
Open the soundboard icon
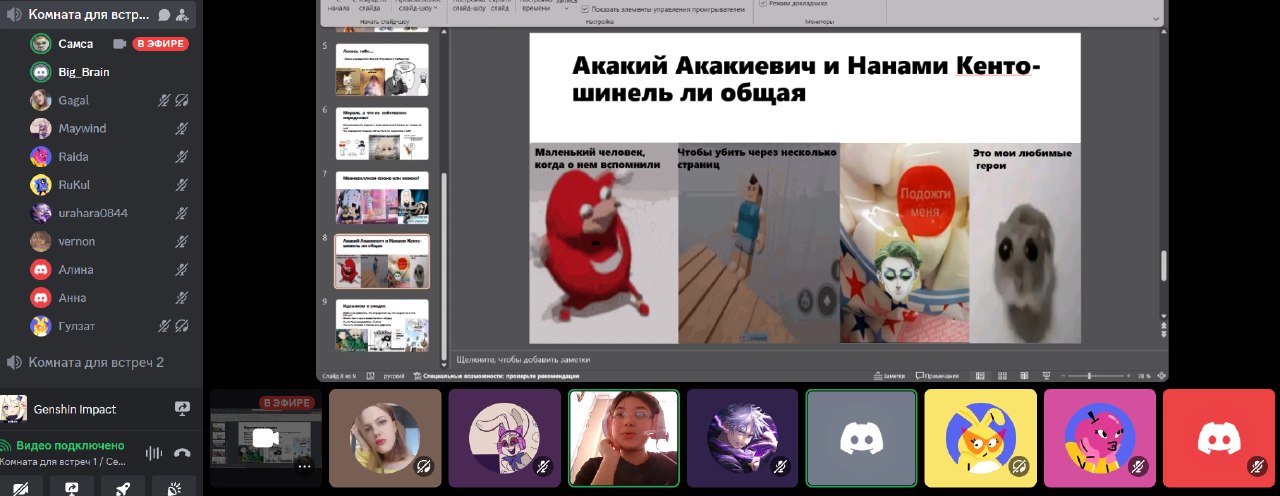[174, 487]
